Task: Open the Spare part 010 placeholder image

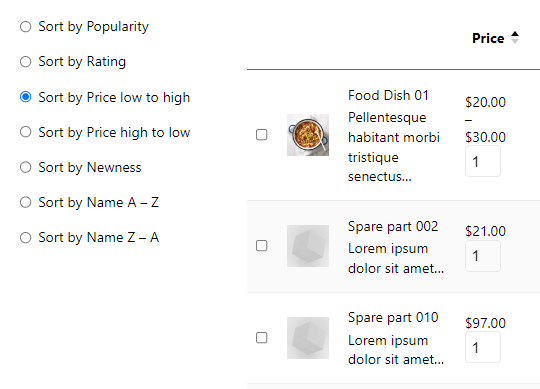Action: [308, 338]
